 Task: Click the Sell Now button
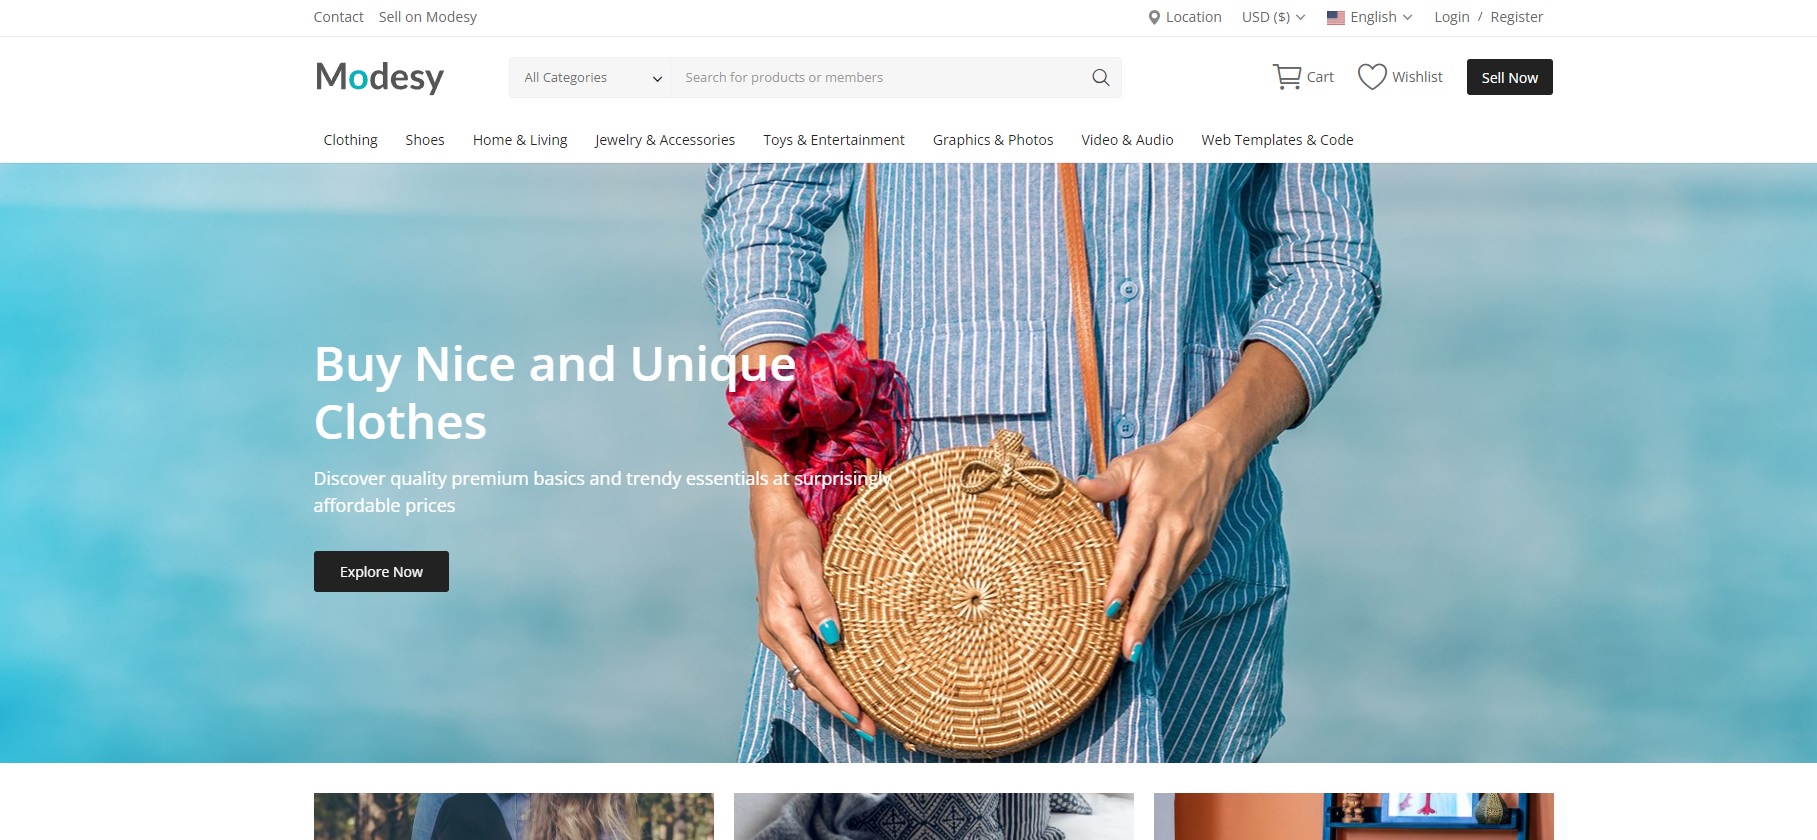[1509, 77]
